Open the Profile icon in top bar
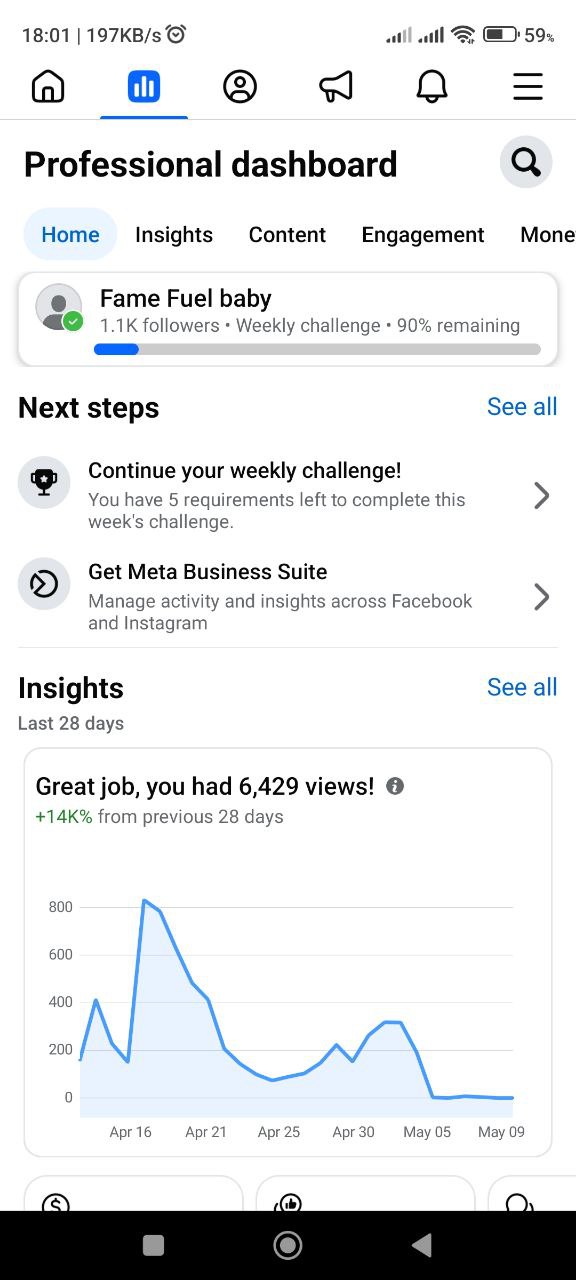 (240, 87)
